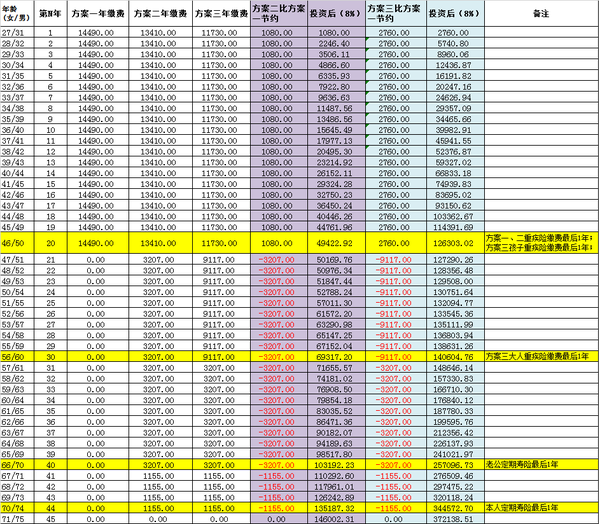The image size is (600, 524).
Task: Select cell with value 5740.80
Action: click(x=455, y=43)
